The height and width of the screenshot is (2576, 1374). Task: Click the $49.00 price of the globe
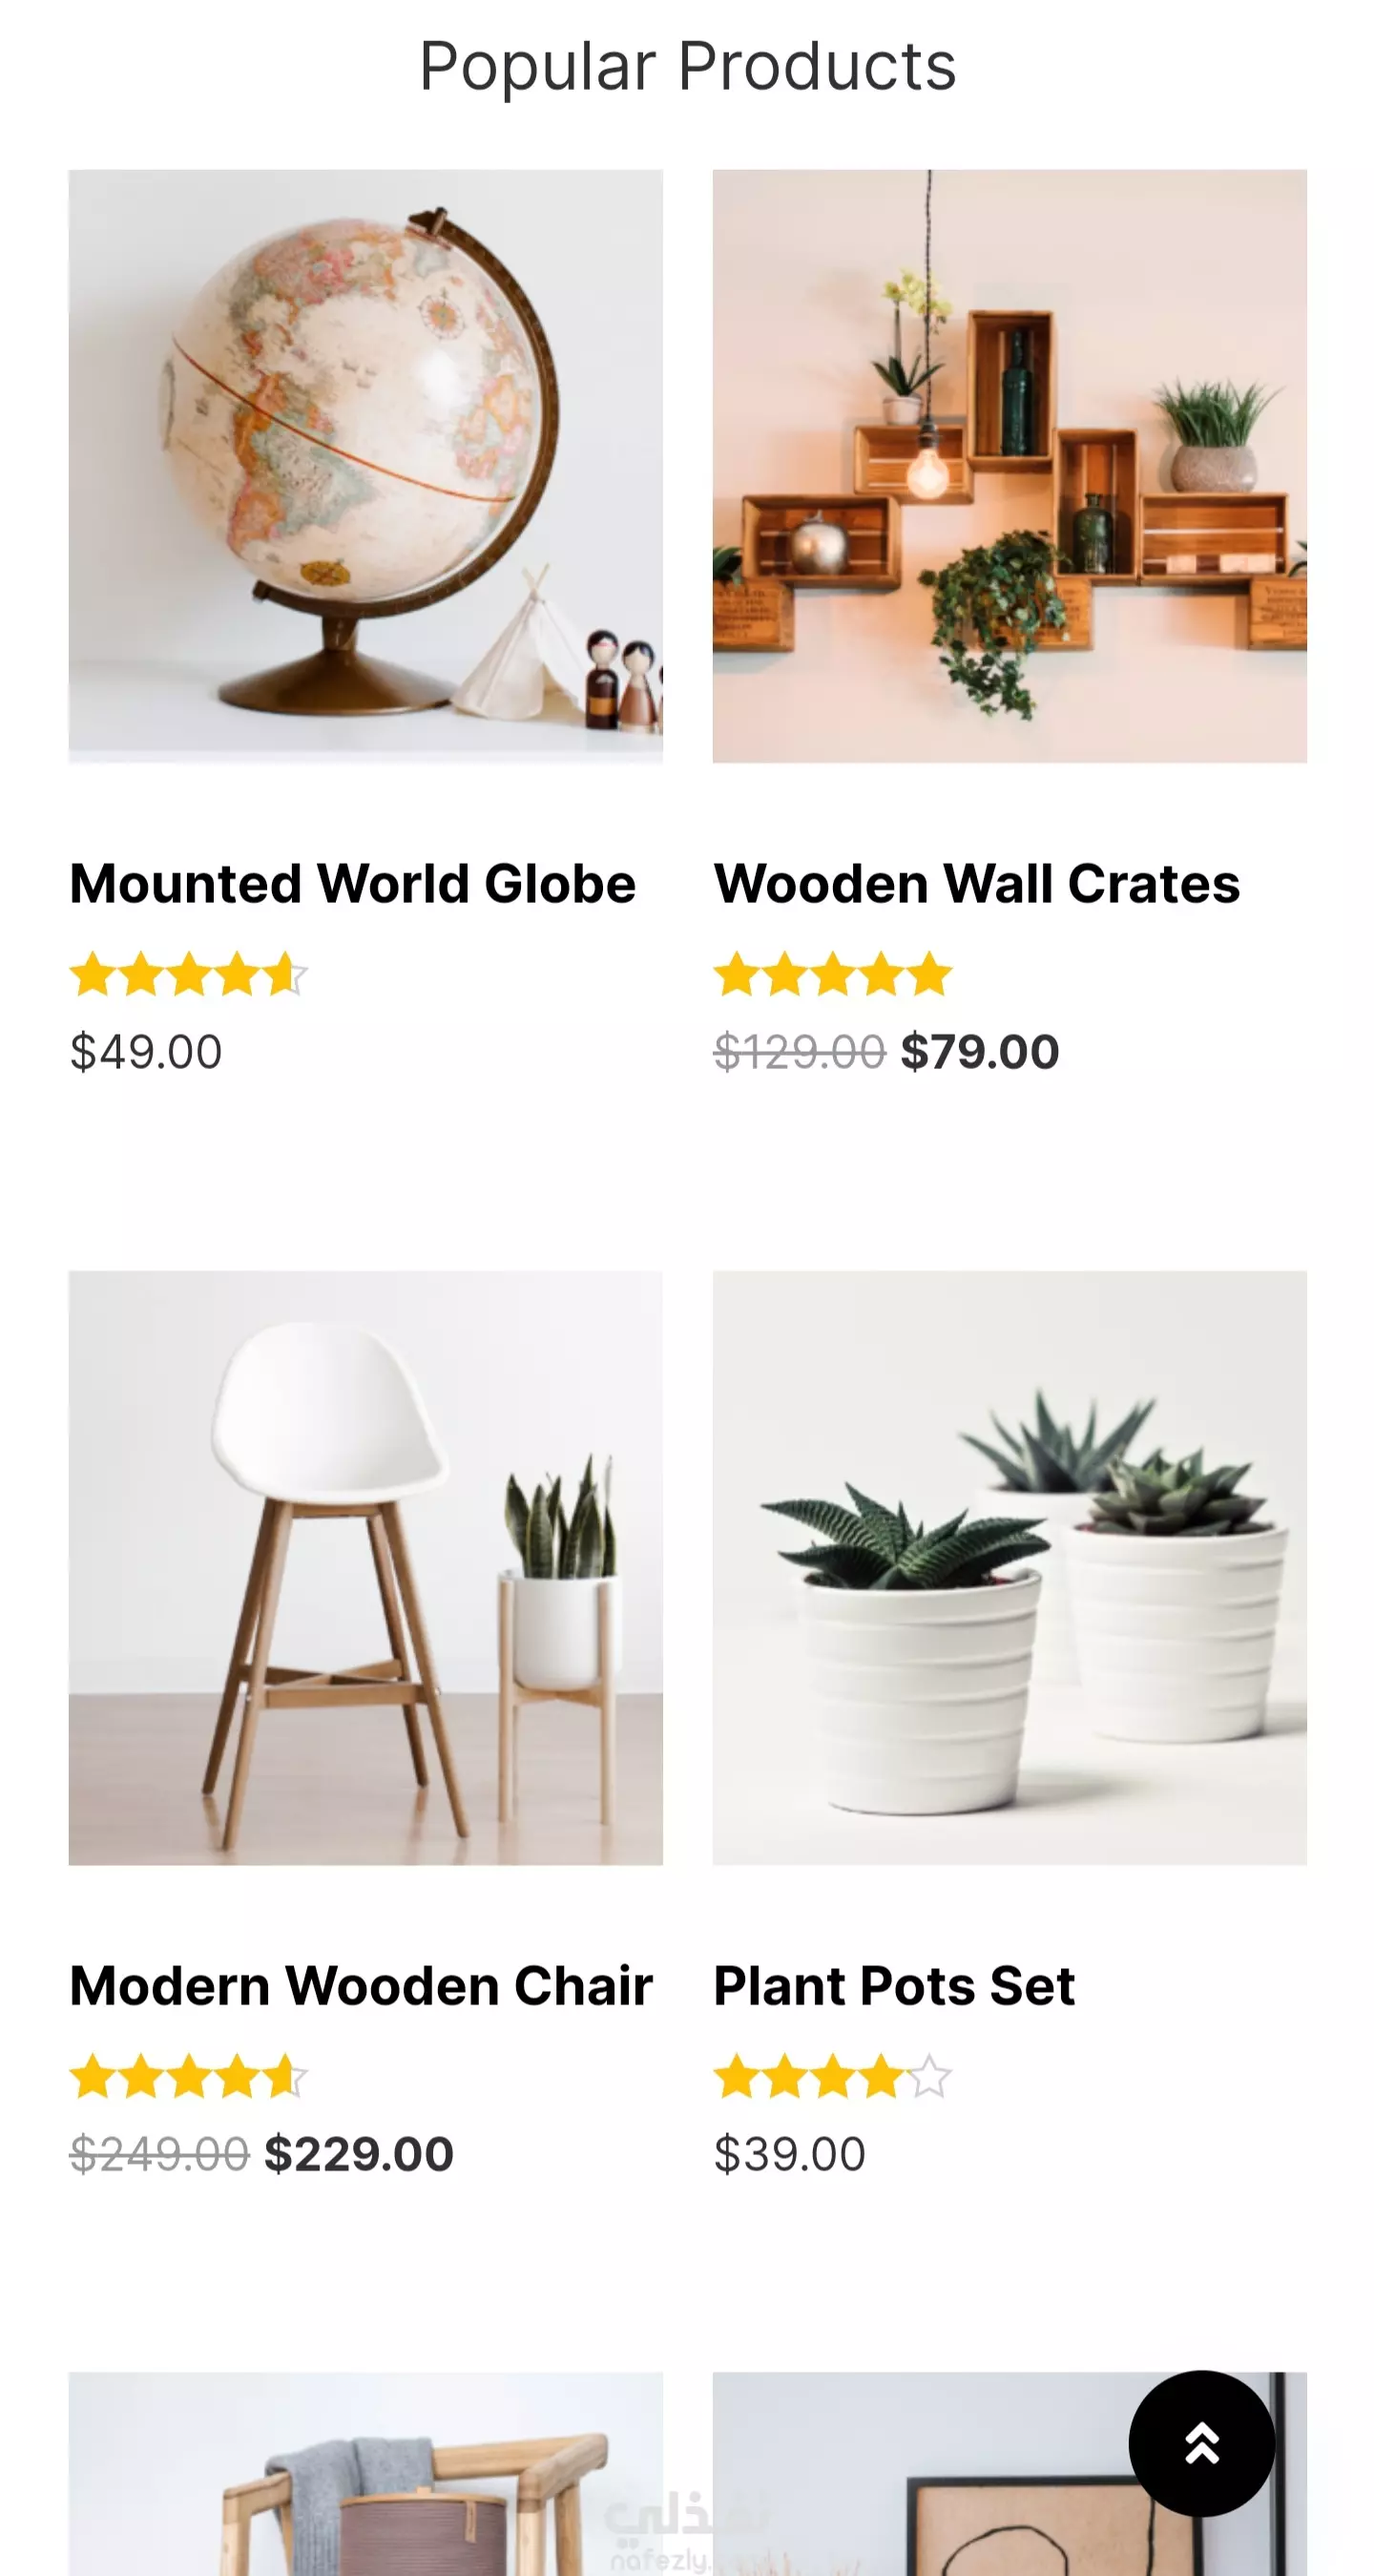coord(146,1052)
